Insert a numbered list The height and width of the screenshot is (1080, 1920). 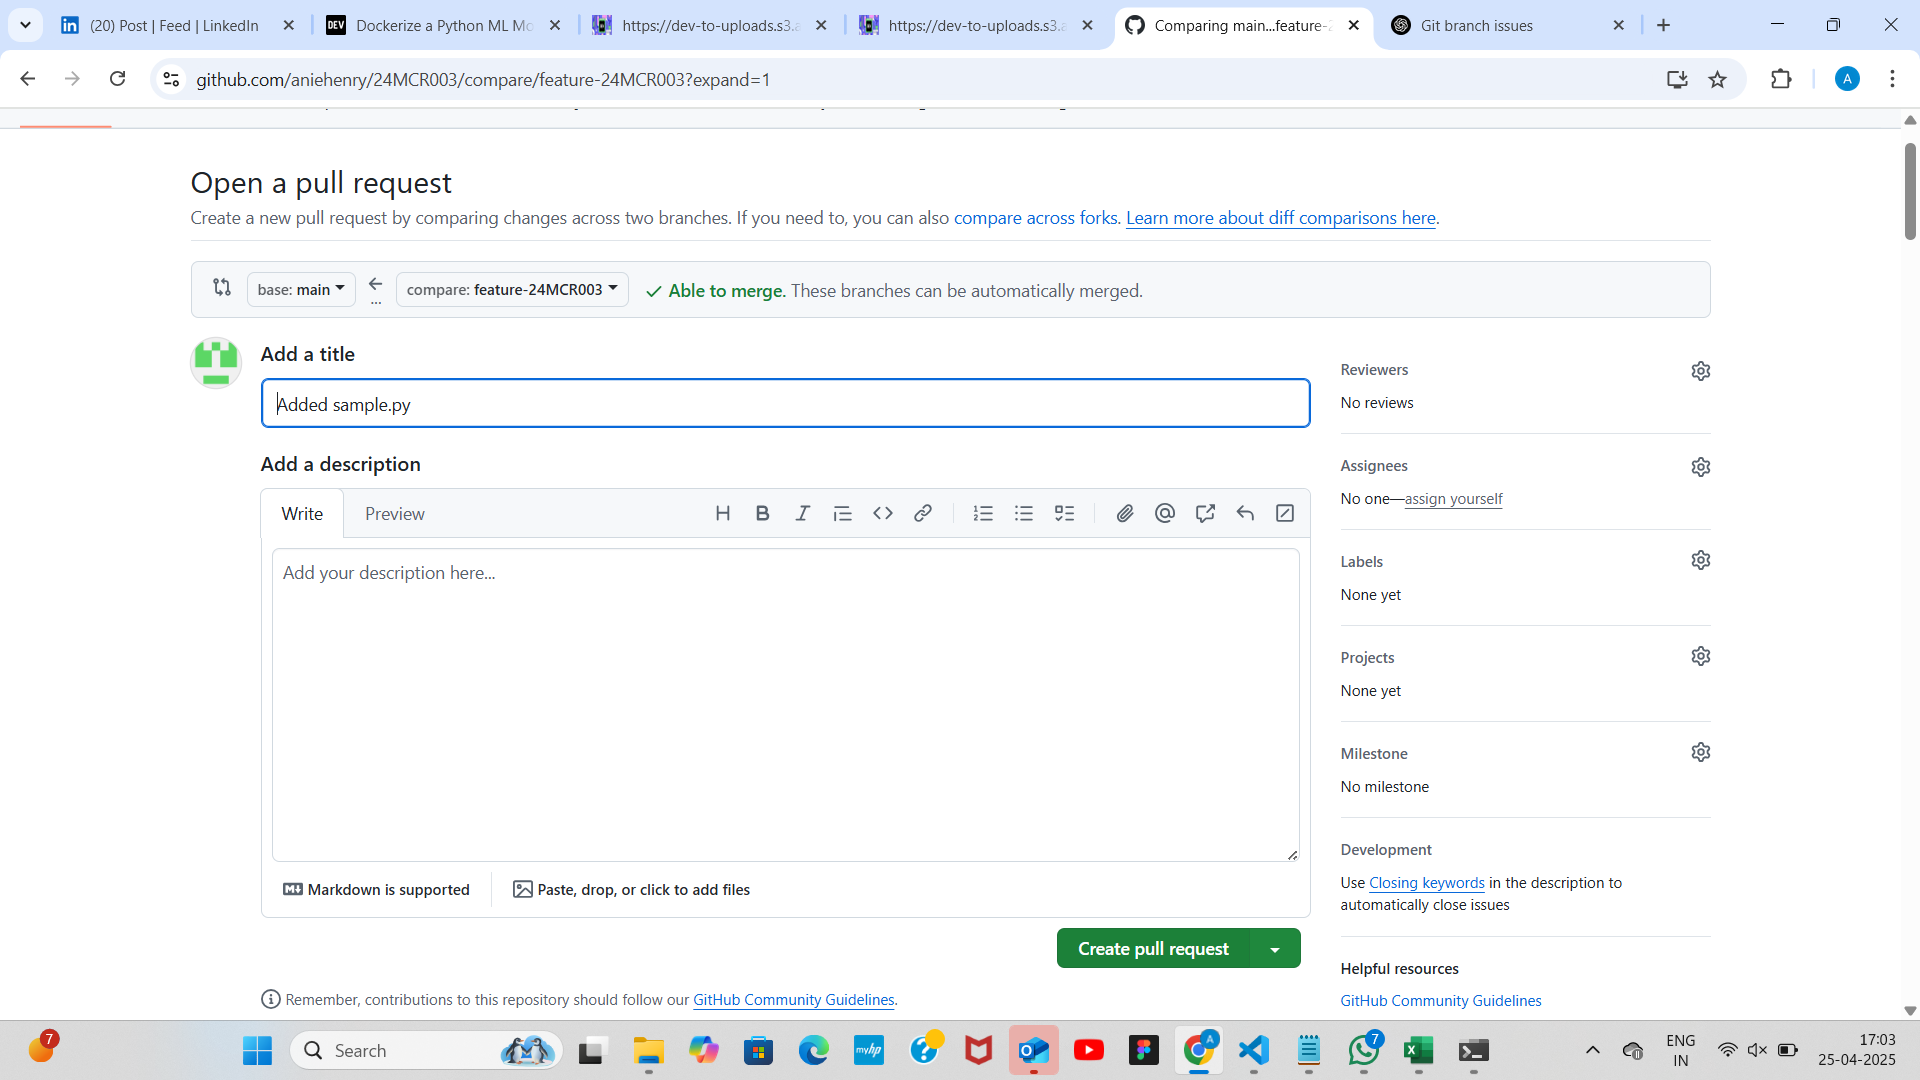coord(983,513)
